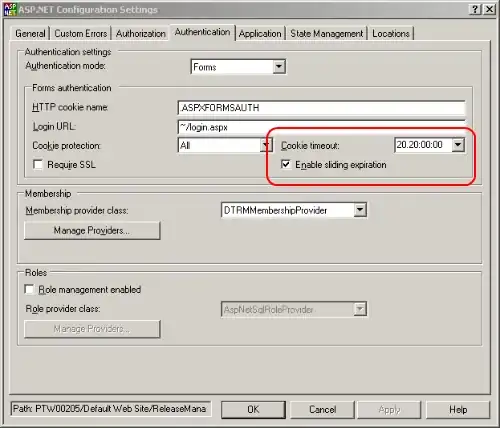Click the Membership Manage Providers button
The image size is (500, 428).
click(x=92, y=231)
